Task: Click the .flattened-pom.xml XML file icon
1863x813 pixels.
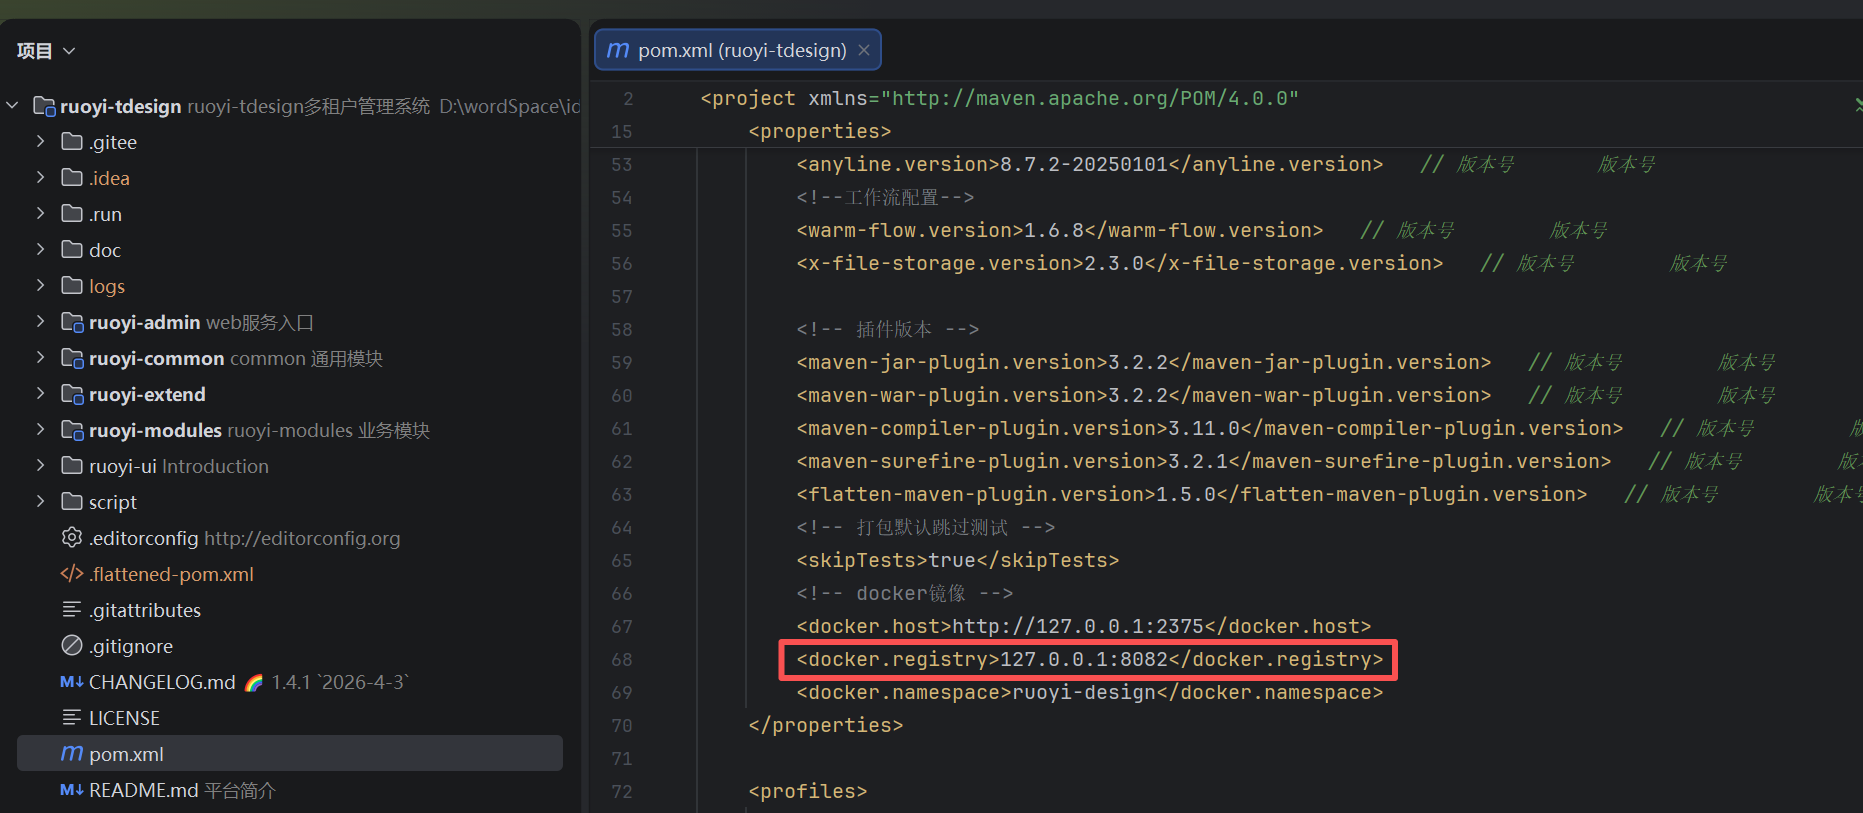Action: (x=72, y=574)
